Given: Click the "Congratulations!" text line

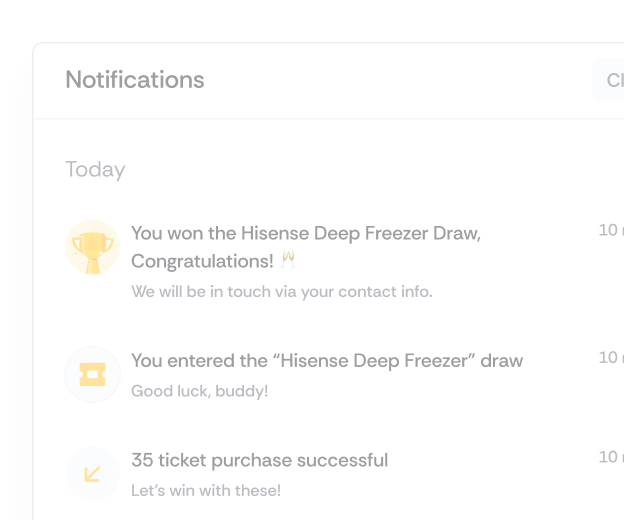Looking at the screenshot, I should (202, 261).
